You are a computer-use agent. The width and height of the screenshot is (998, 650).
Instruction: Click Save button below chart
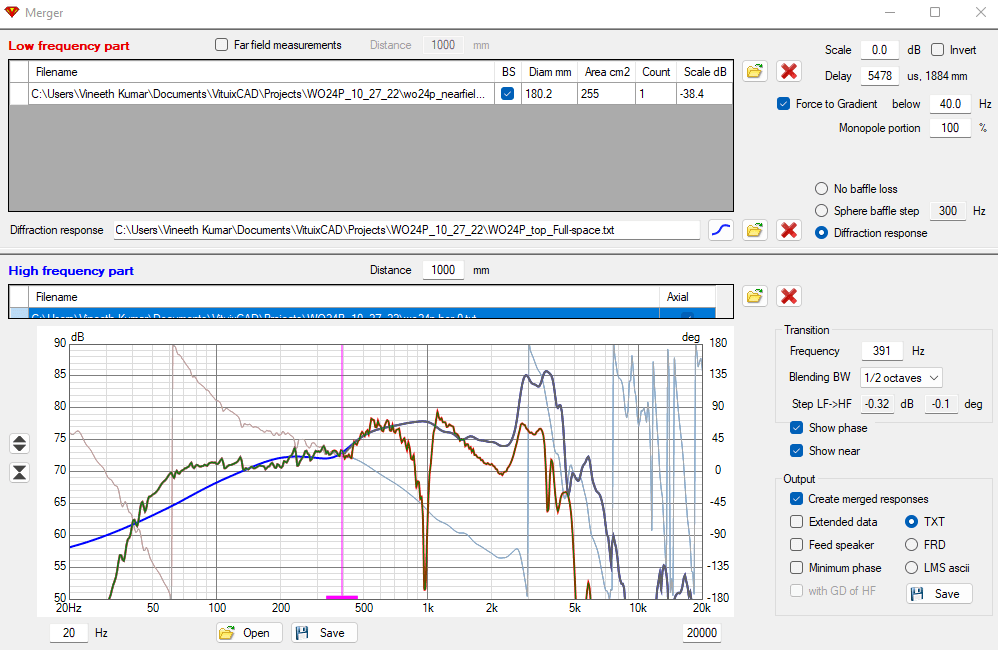coord(324,633)
